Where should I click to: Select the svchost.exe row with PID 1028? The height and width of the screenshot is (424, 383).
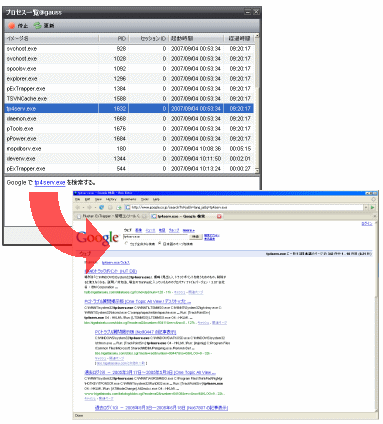(129, 59)
